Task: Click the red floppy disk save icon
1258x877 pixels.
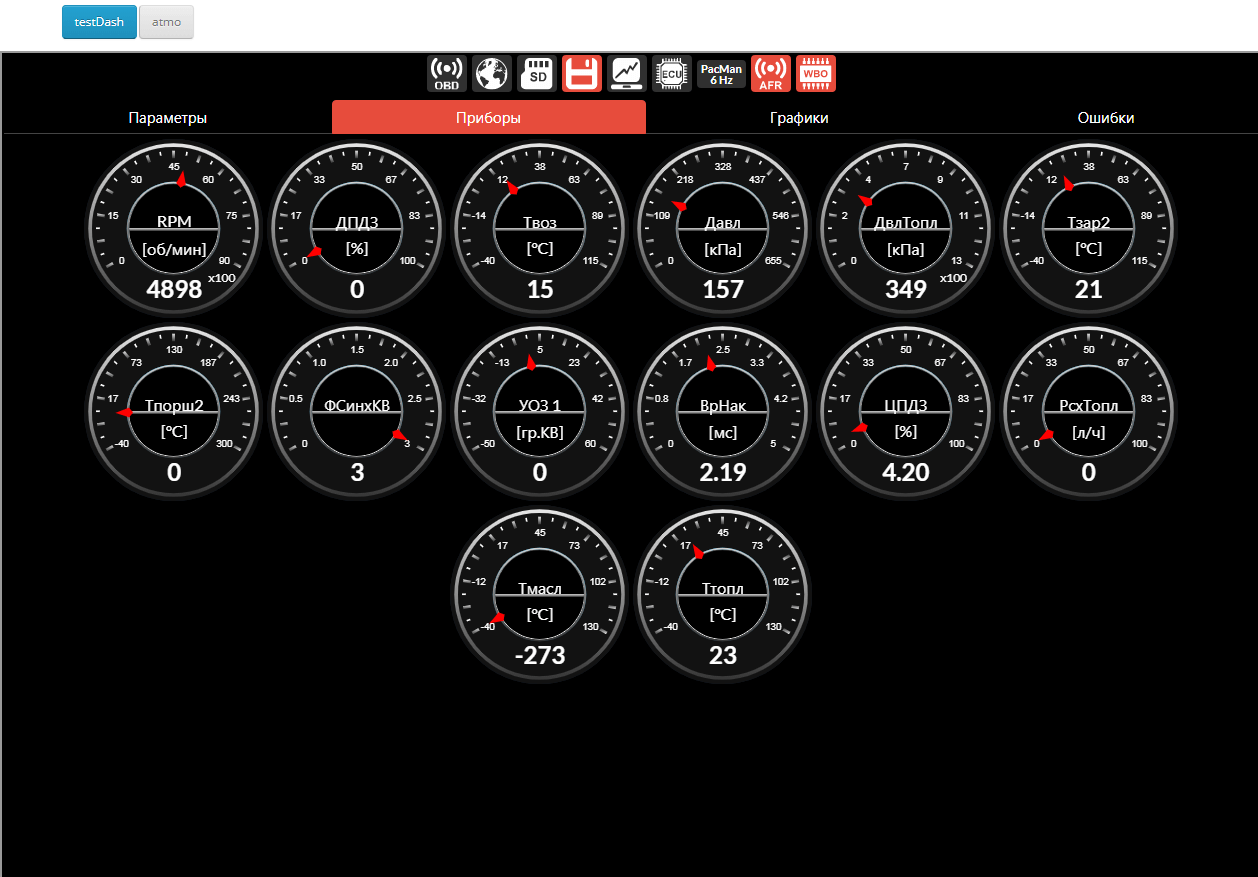Action: coord(582,74)
